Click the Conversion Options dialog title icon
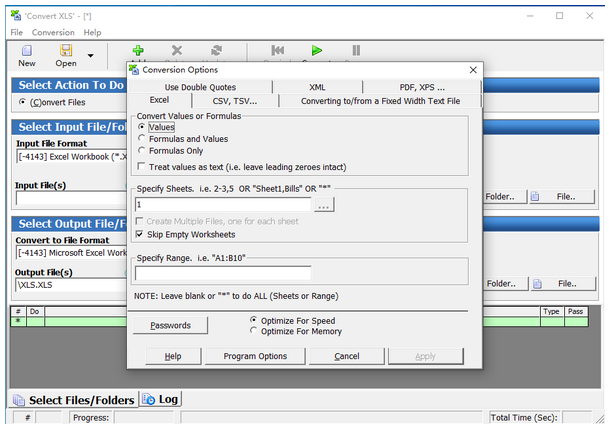This screenshot has width=609, height=428. click(x=134, y=70)
